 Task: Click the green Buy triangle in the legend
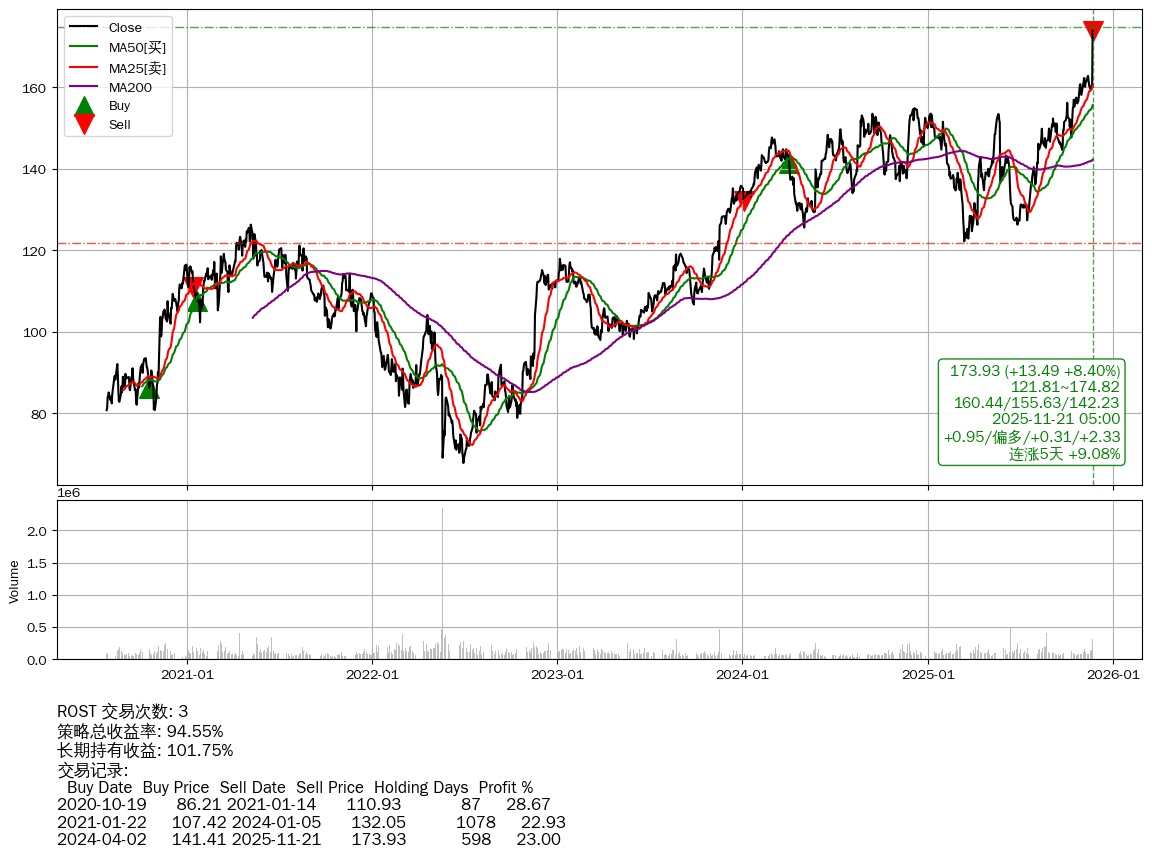tap(85, 106)
